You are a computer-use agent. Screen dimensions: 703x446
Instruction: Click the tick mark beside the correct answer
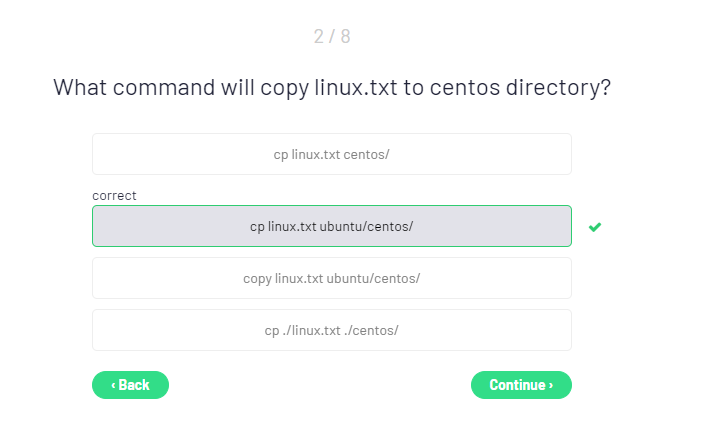(x=595, y=227)
